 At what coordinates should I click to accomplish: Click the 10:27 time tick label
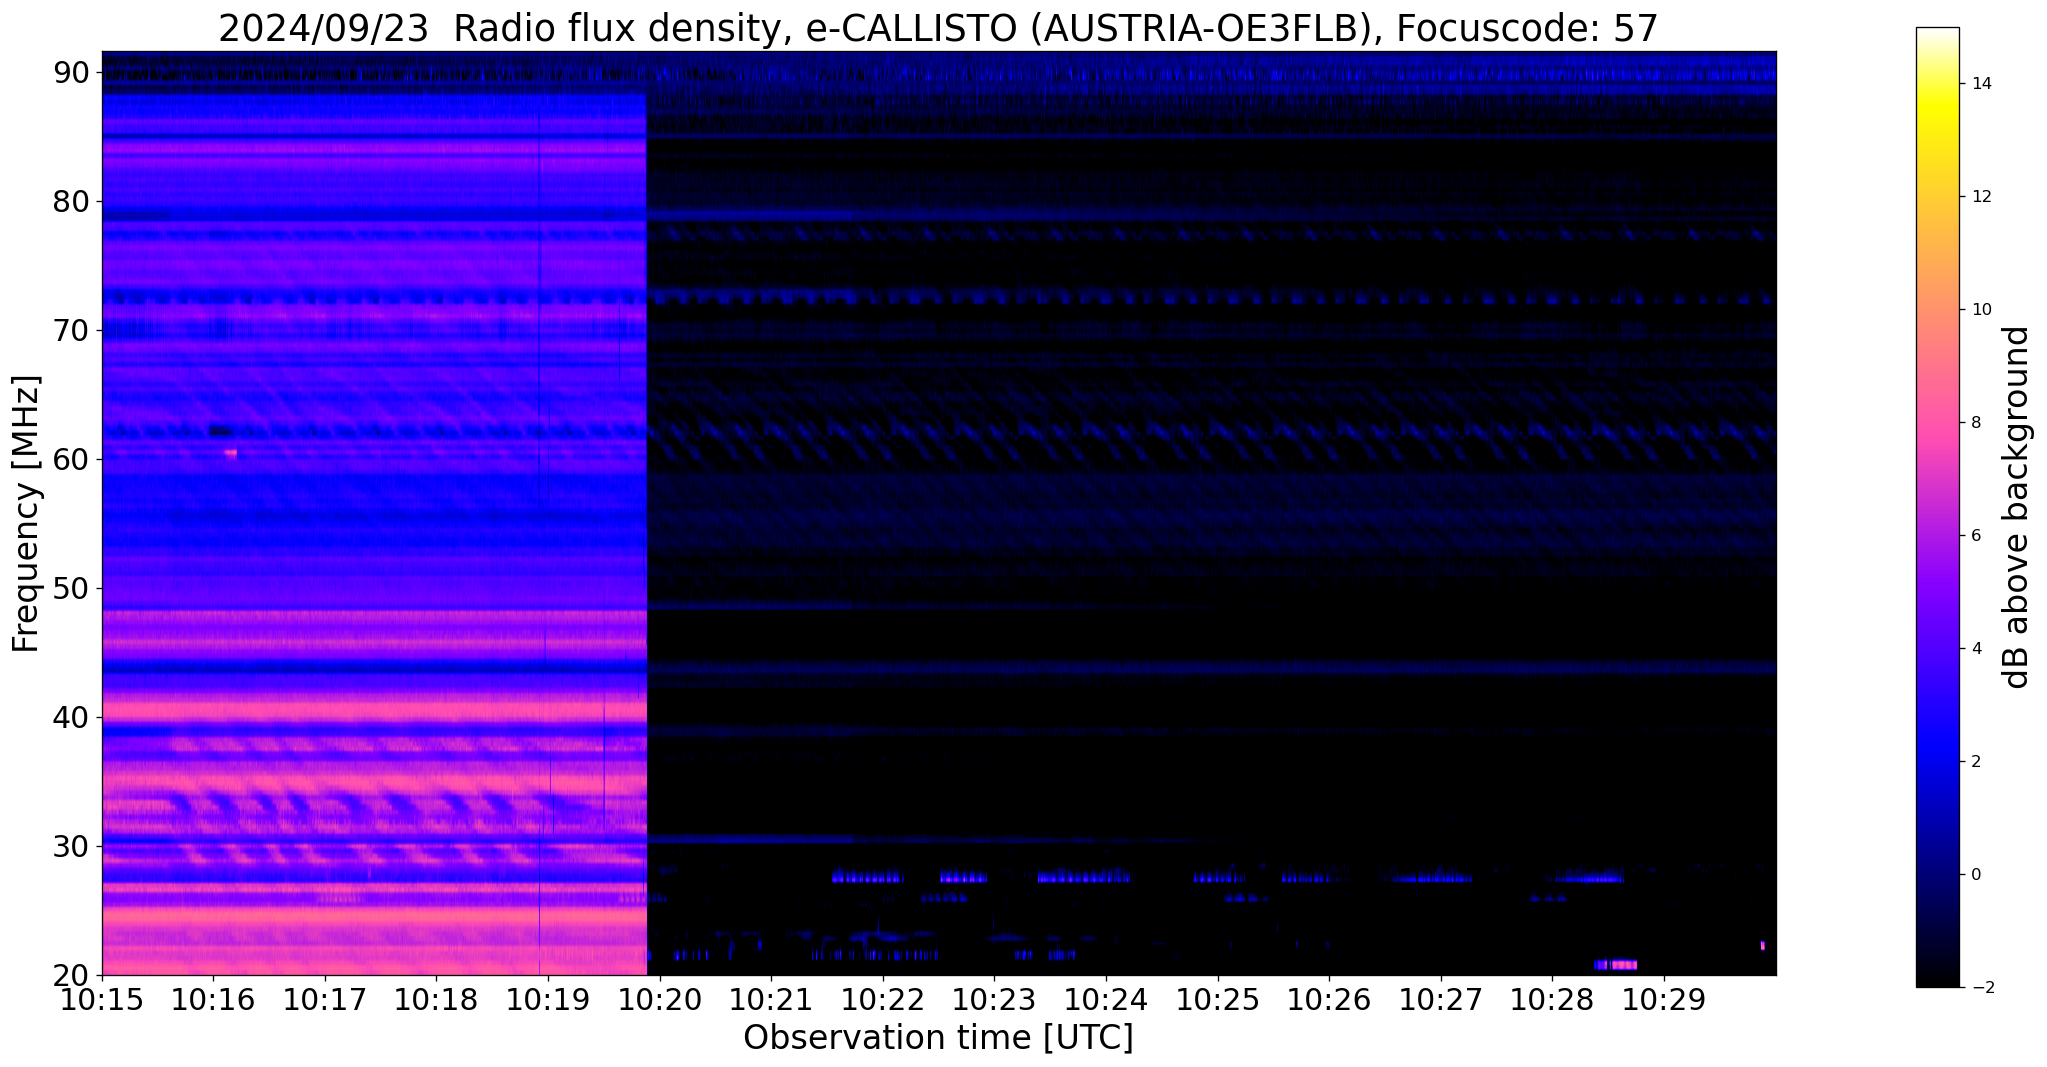pyautogui.click(x=1441, y=999)
